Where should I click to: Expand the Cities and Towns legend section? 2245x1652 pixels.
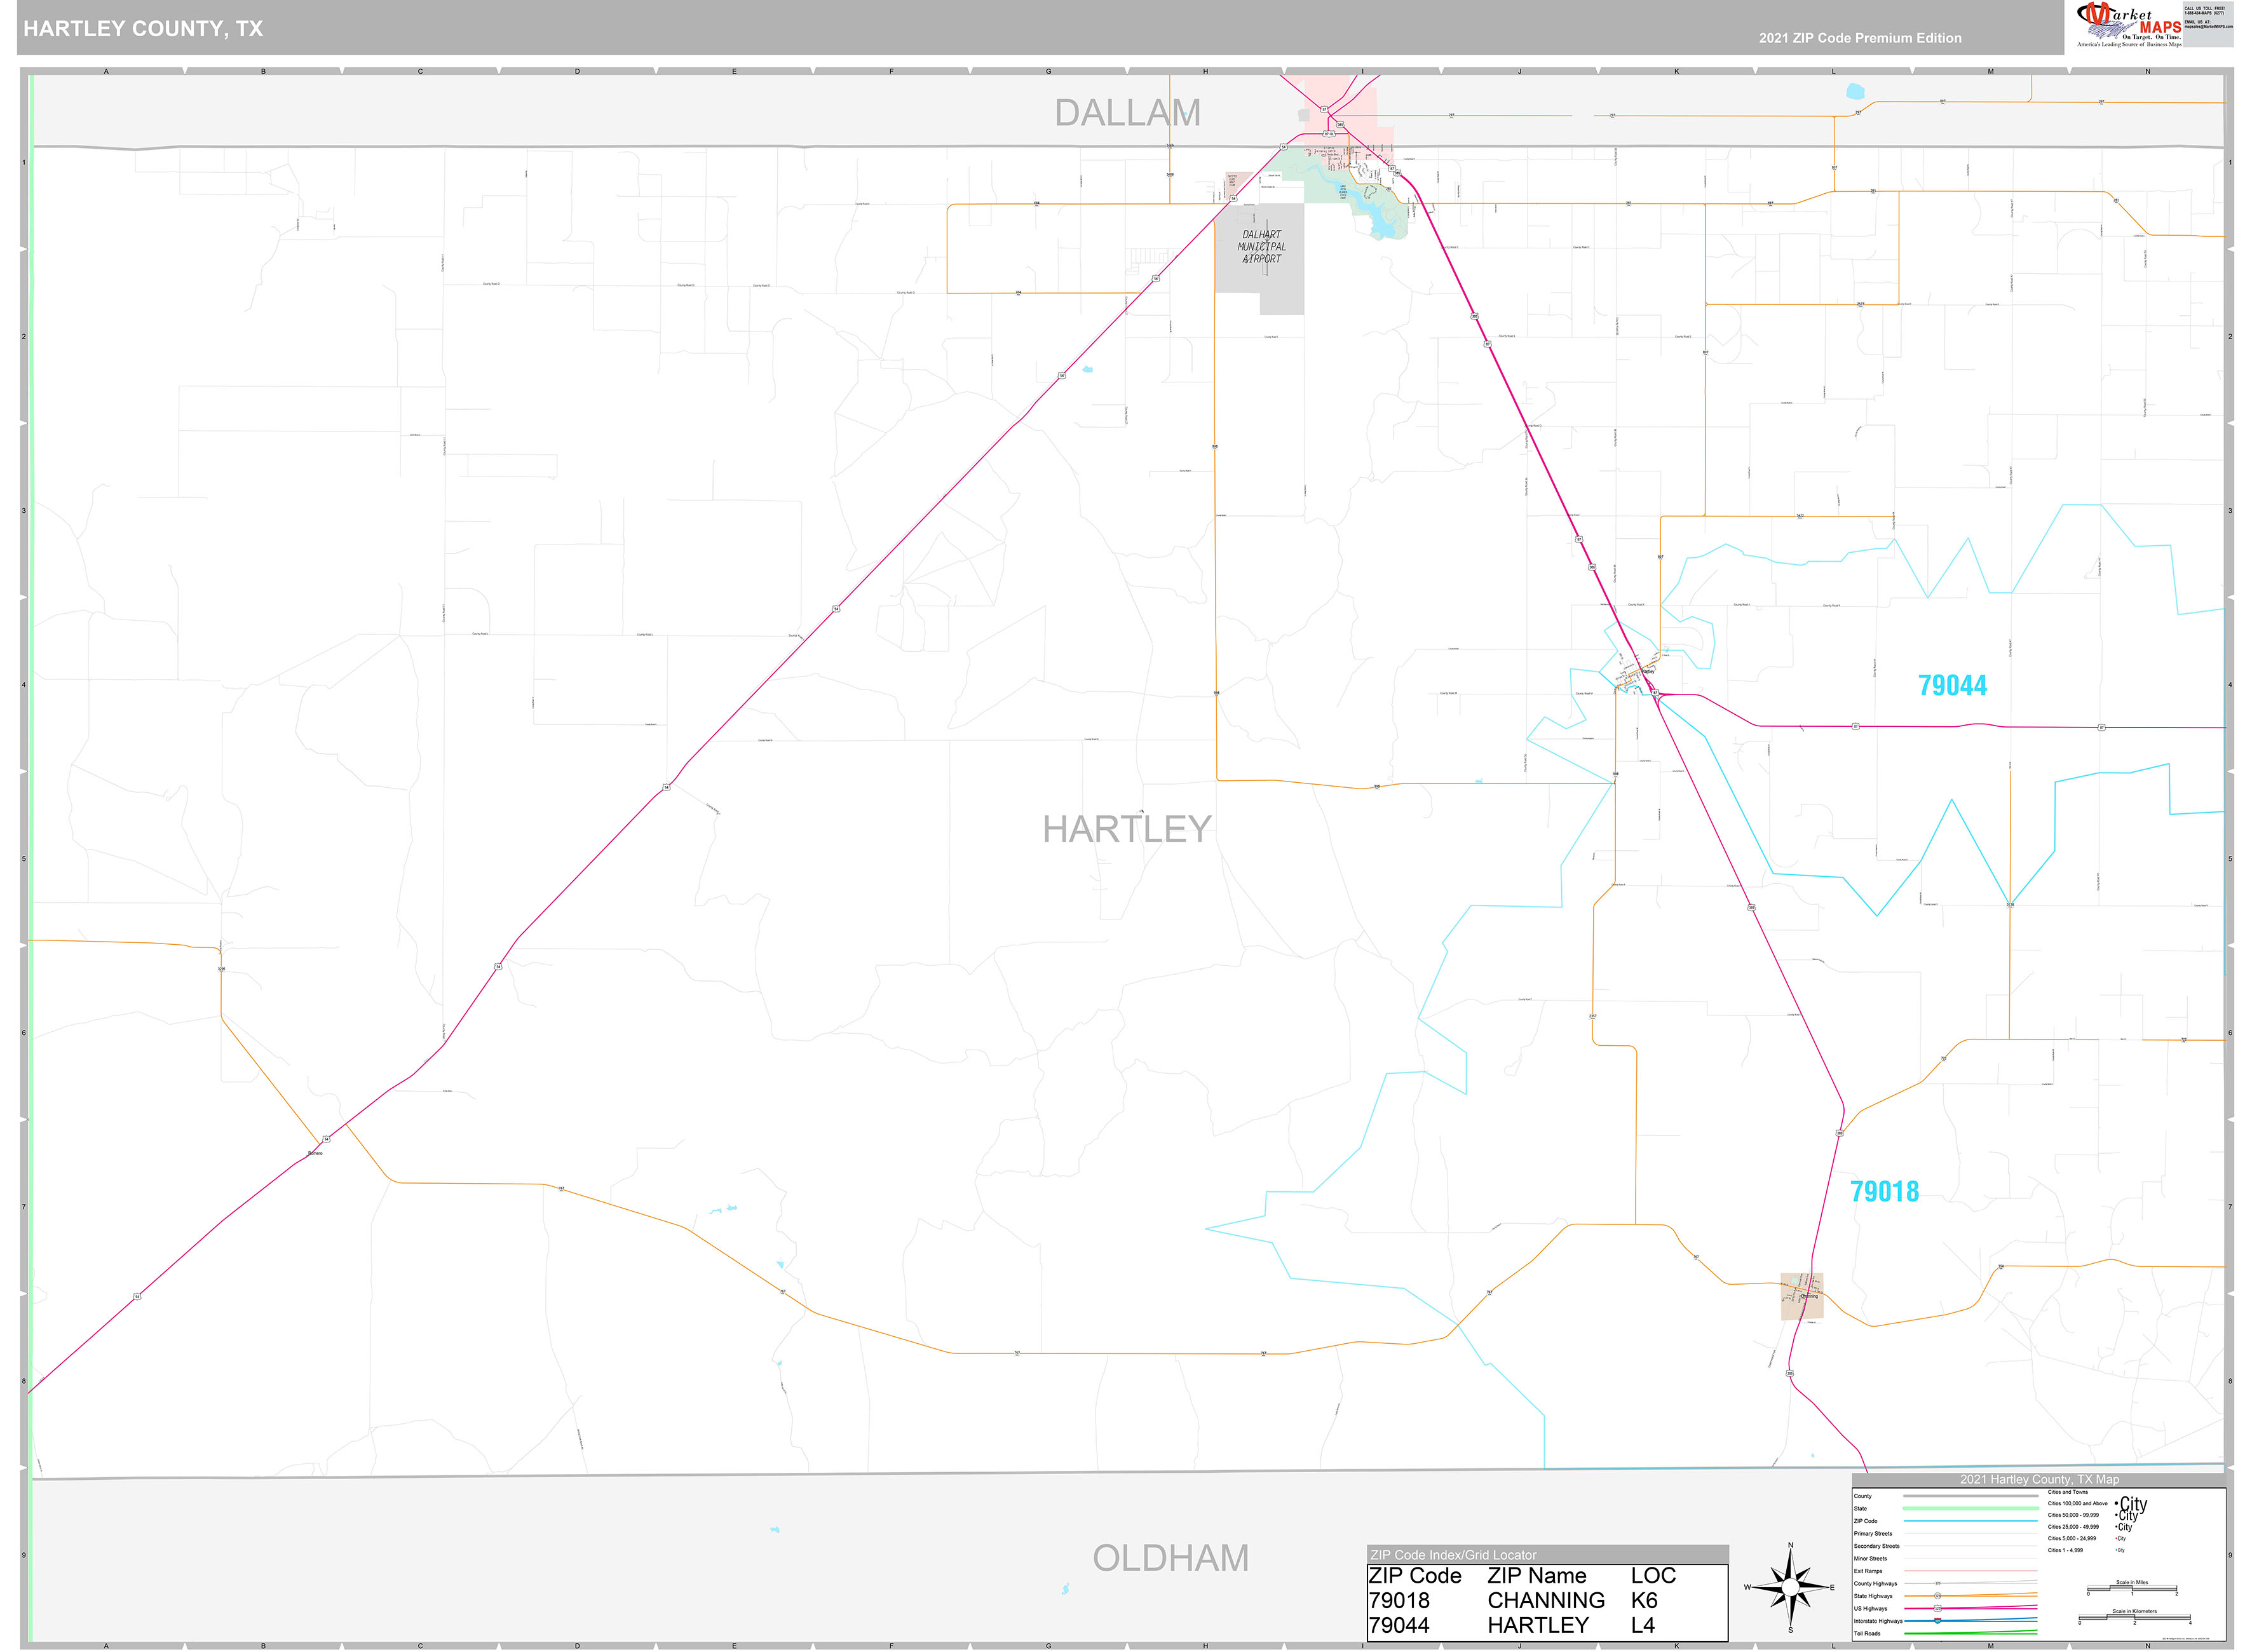click(2069, 1492)
